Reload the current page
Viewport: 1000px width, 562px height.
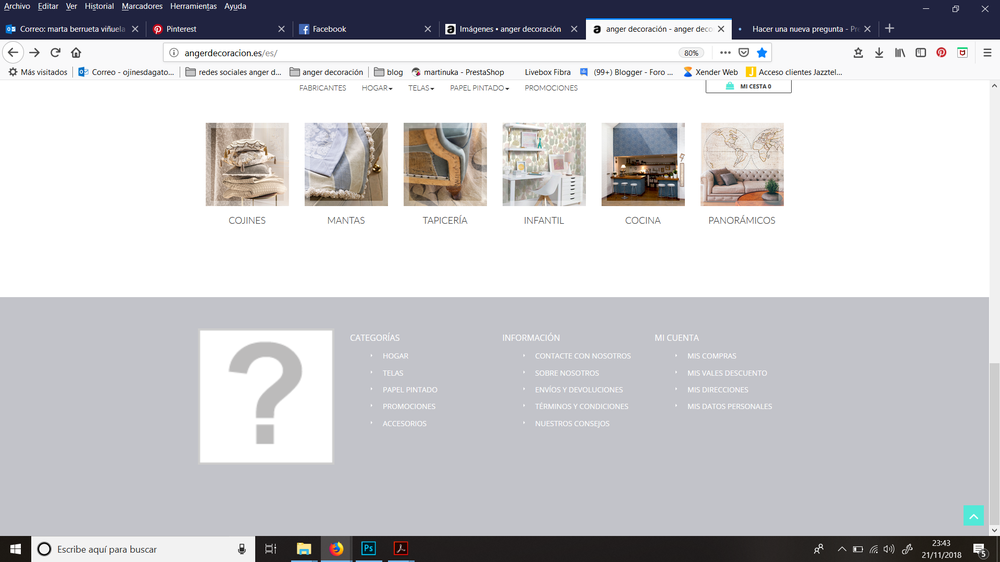point(55,53)
